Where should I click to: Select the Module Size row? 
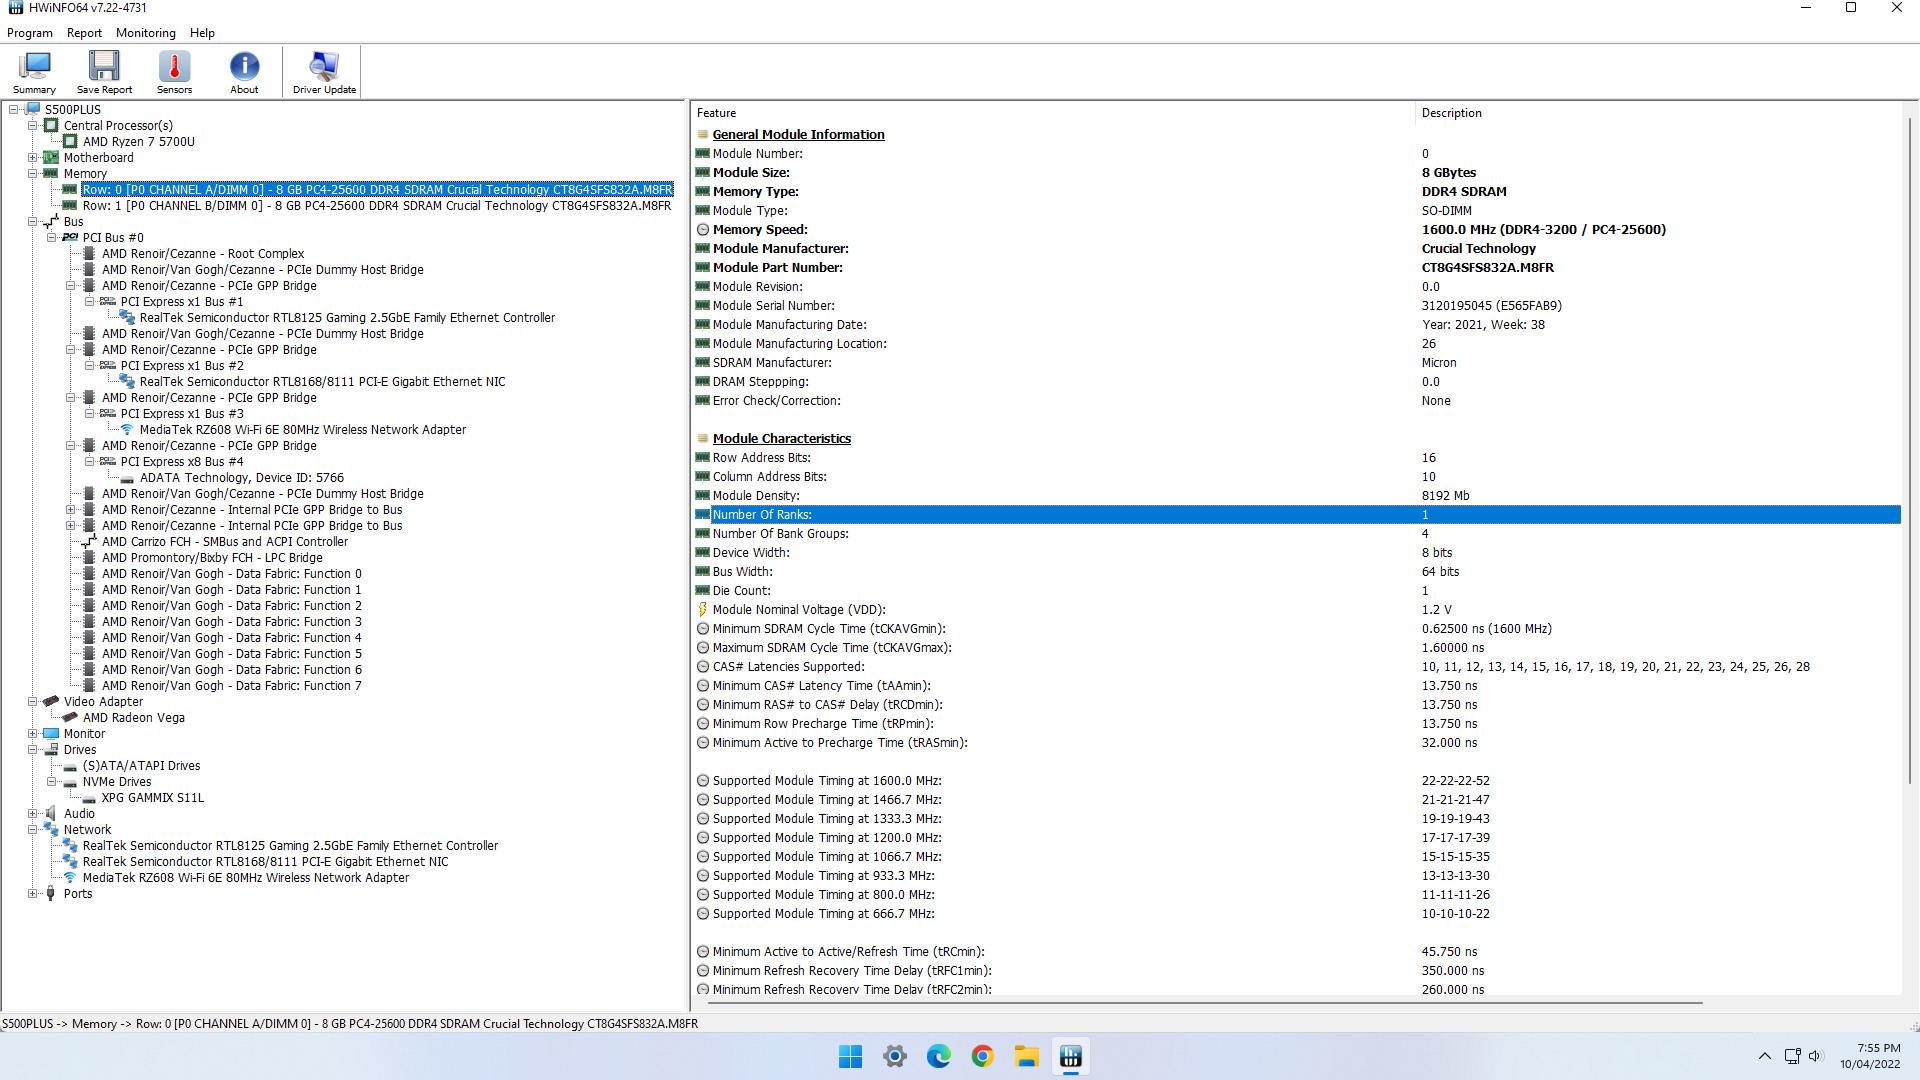[1297, 173]
